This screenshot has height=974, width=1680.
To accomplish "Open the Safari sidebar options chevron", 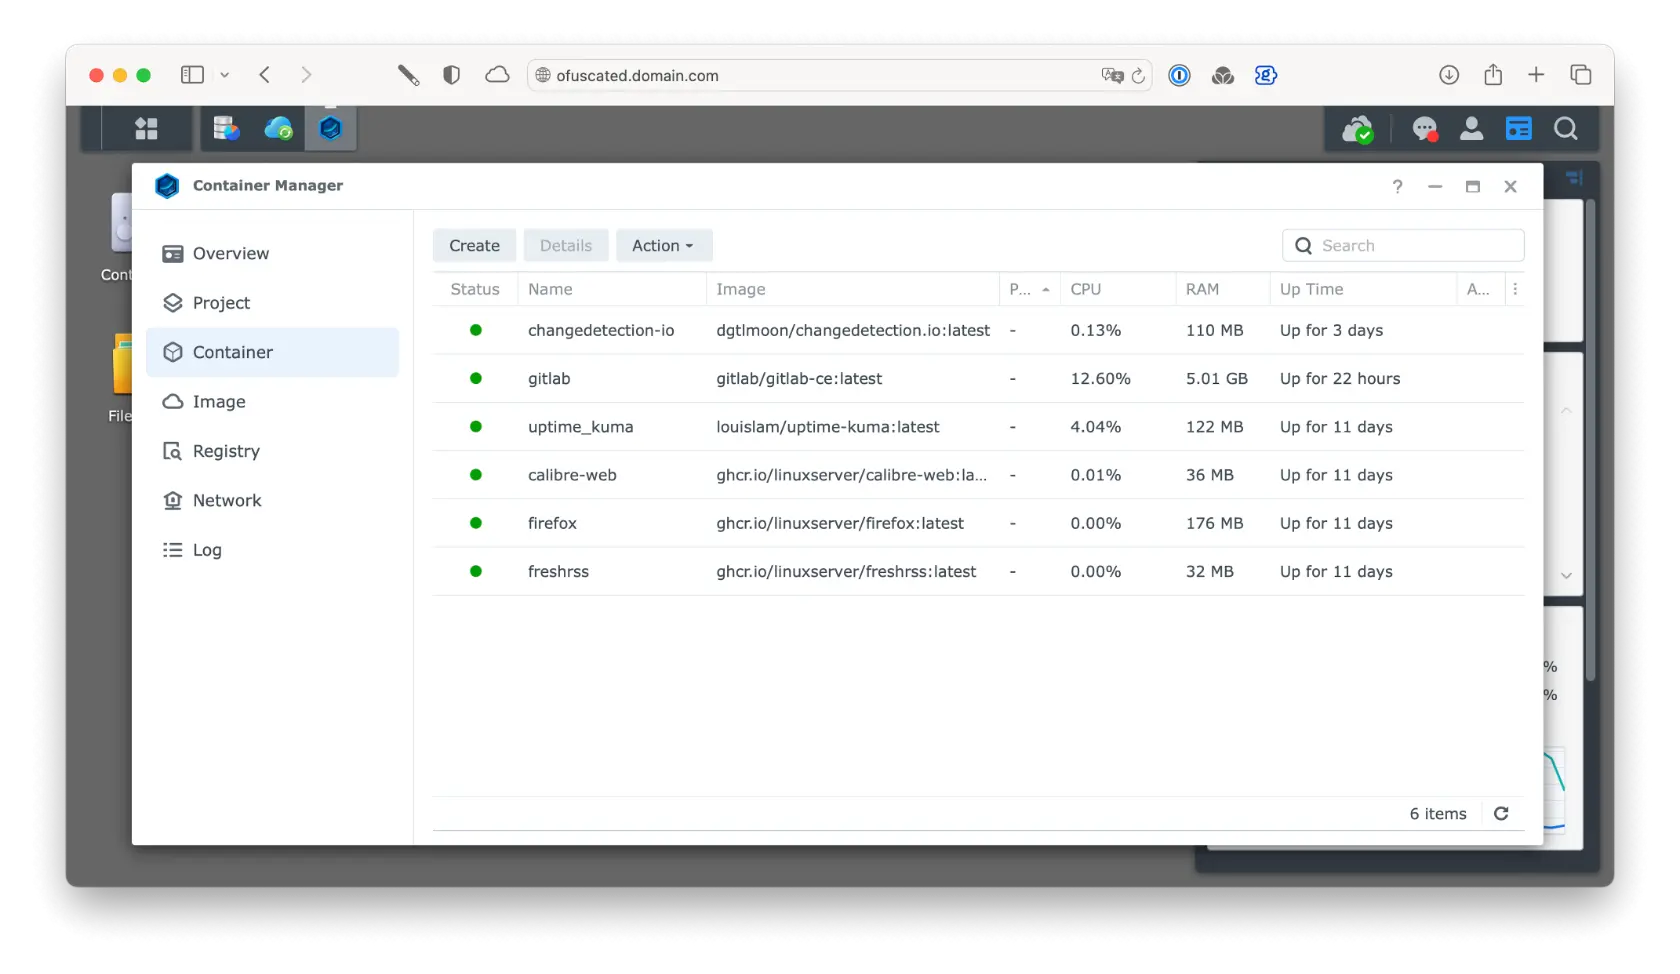I will (x=225, y=75).
